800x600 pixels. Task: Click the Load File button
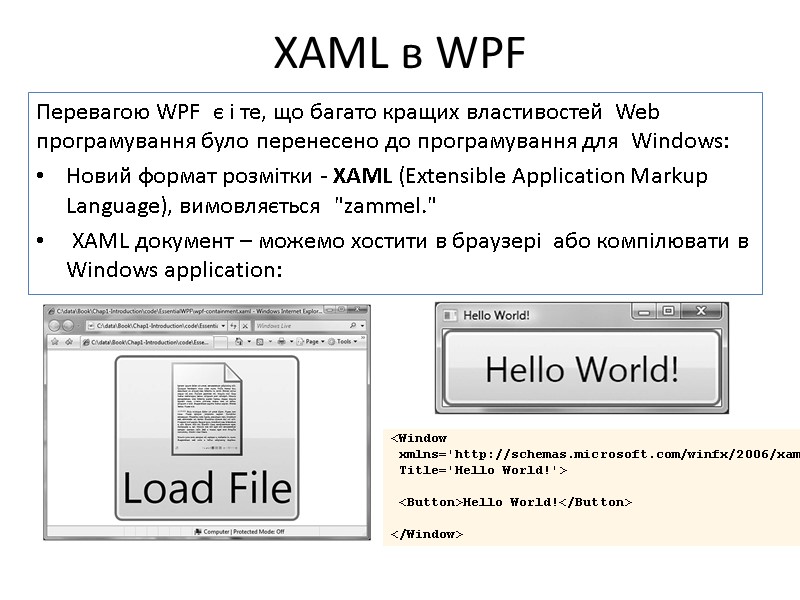tap(207, 438)
